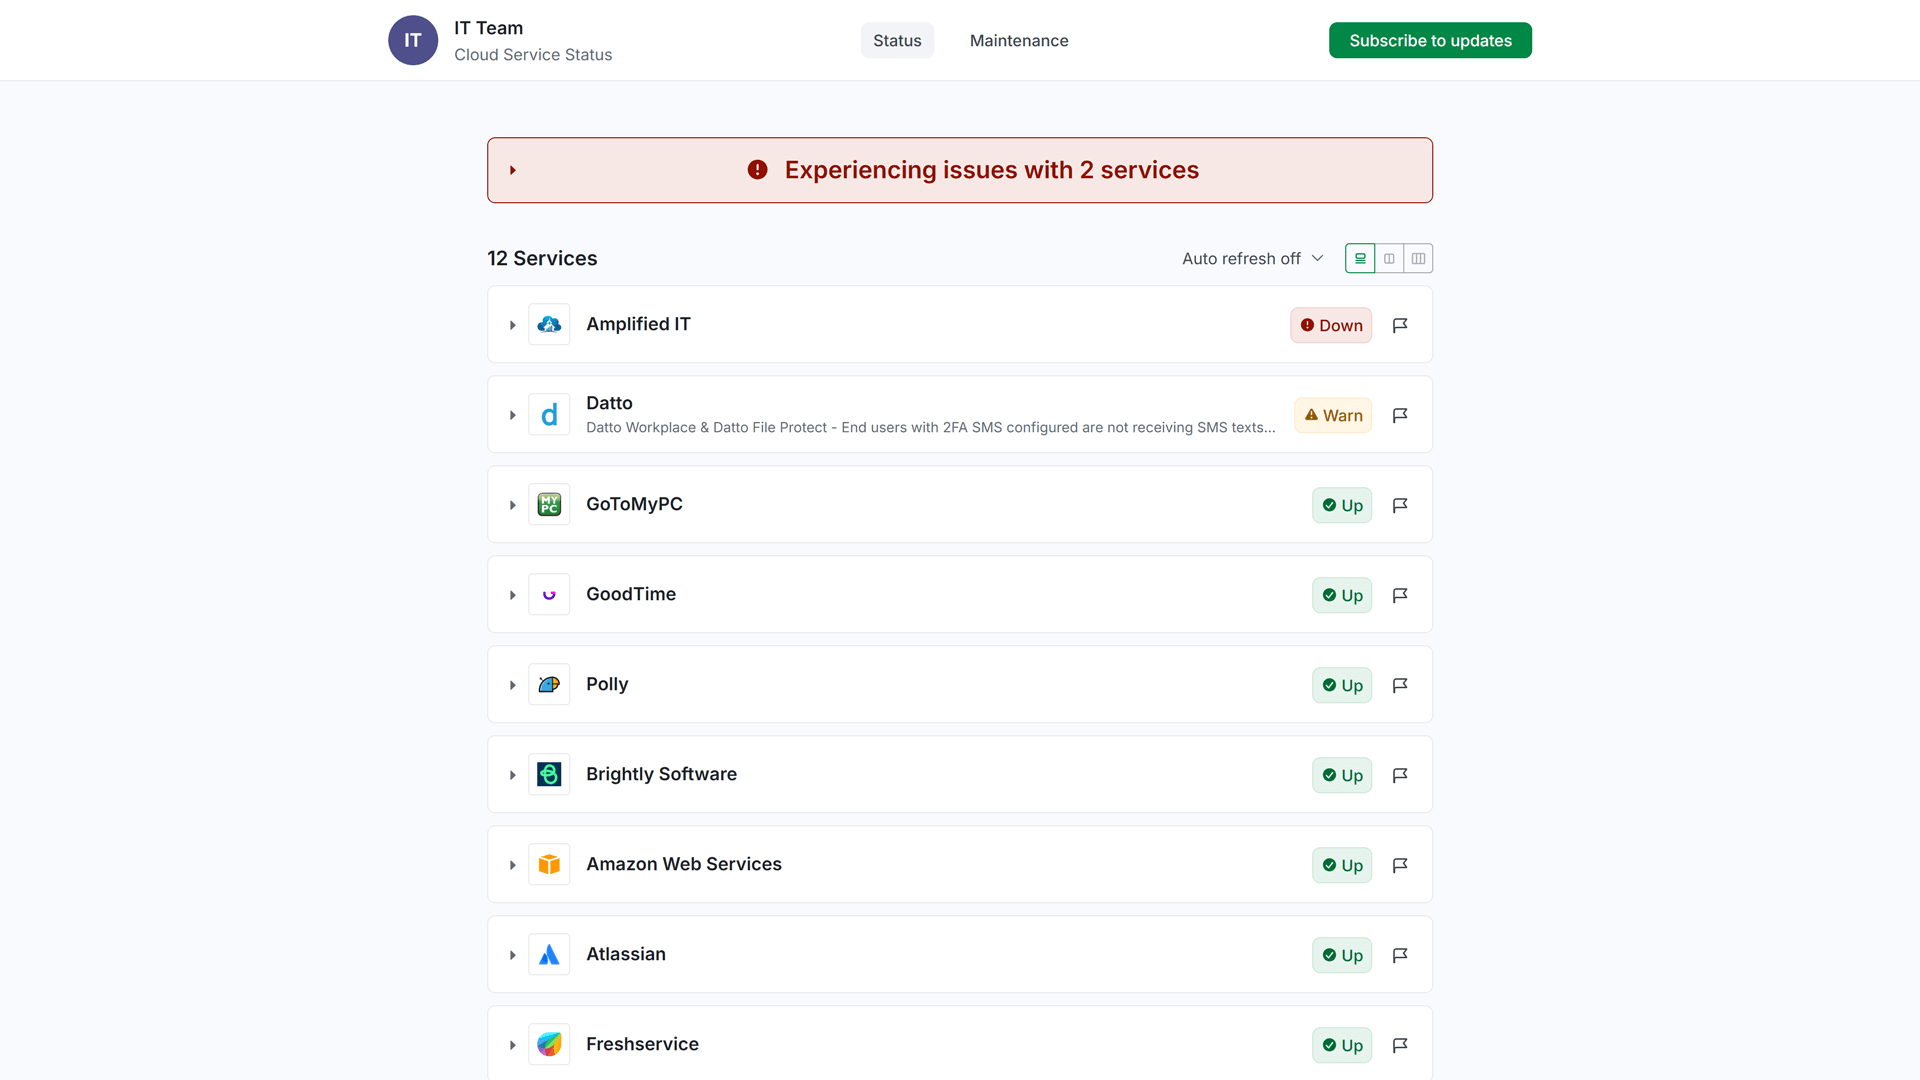
Task: Click the IT Team avatar
Action: tap(412, 40)
